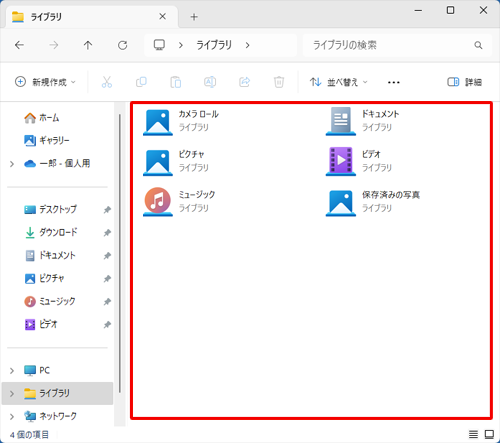Go up one folder level with the up arrow
This screenshot has width=500, height=443.
pyautogui.click(x=88, y=45)
